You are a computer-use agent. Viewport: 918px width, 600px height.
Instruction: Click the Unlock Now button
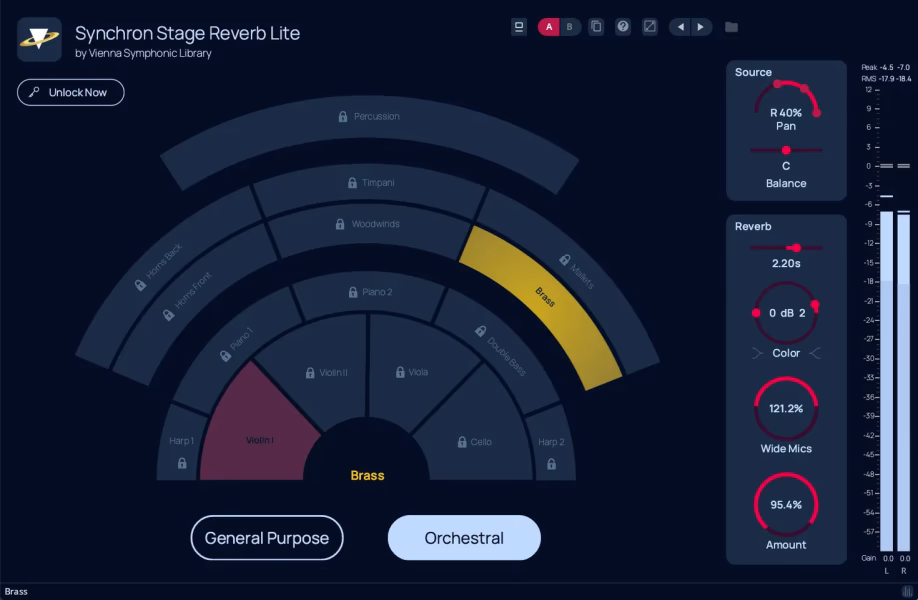(x=71, y=93)
